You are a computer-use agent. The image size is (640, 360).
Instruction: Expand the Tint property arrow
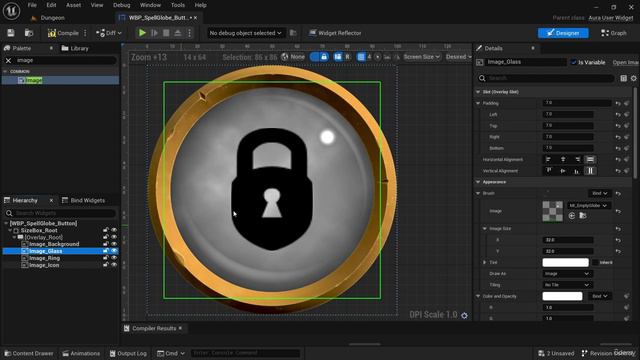485,262
